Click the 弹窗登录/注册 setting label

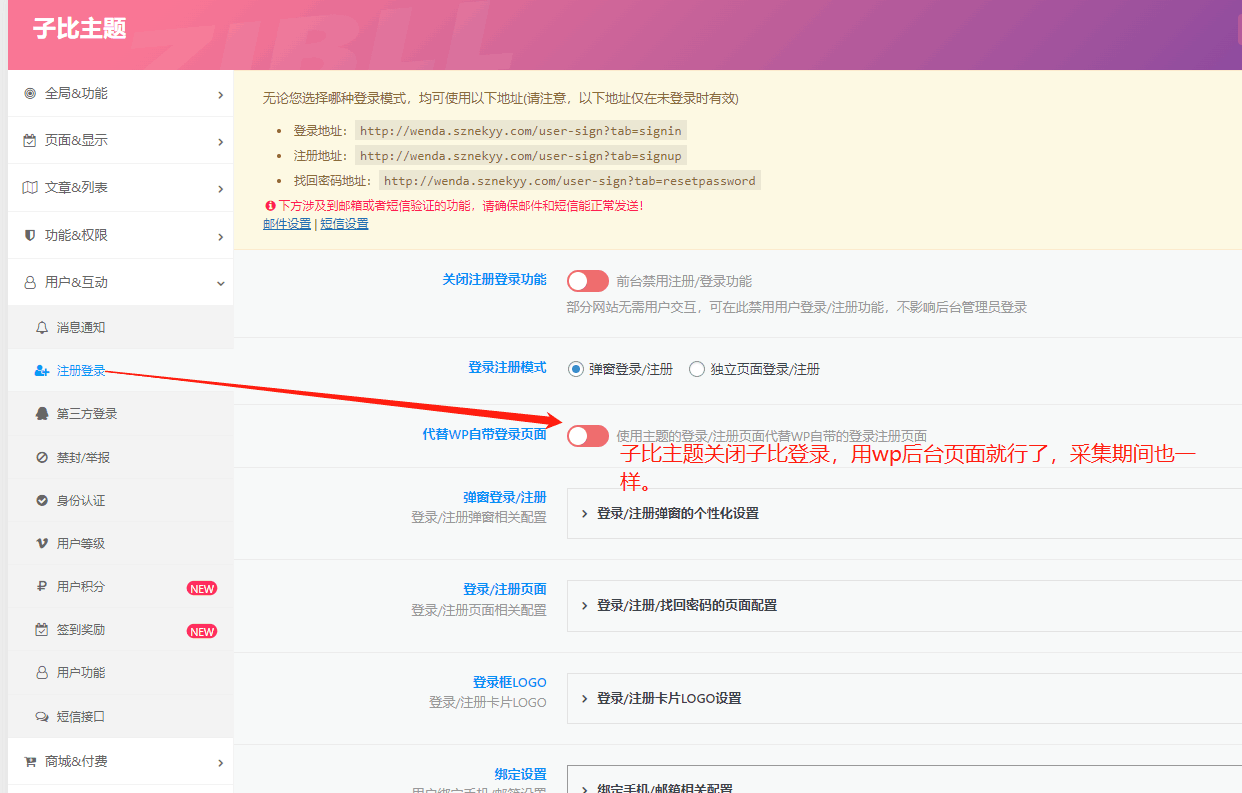[x=505, y=497]
